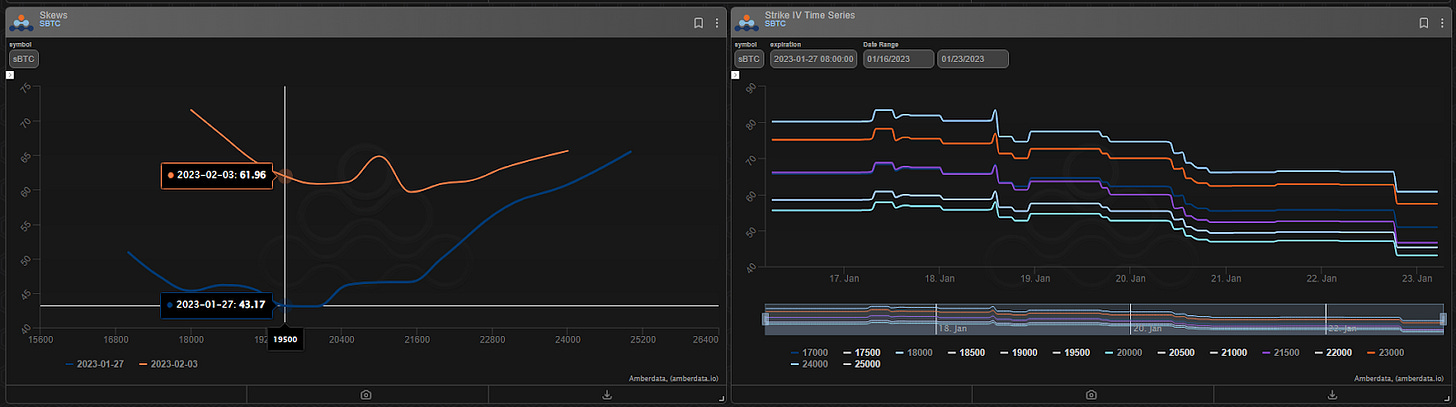Click the Skews panel resize corner handle
Viewport: 1456px width, 407px height.
tap(720, 399)
